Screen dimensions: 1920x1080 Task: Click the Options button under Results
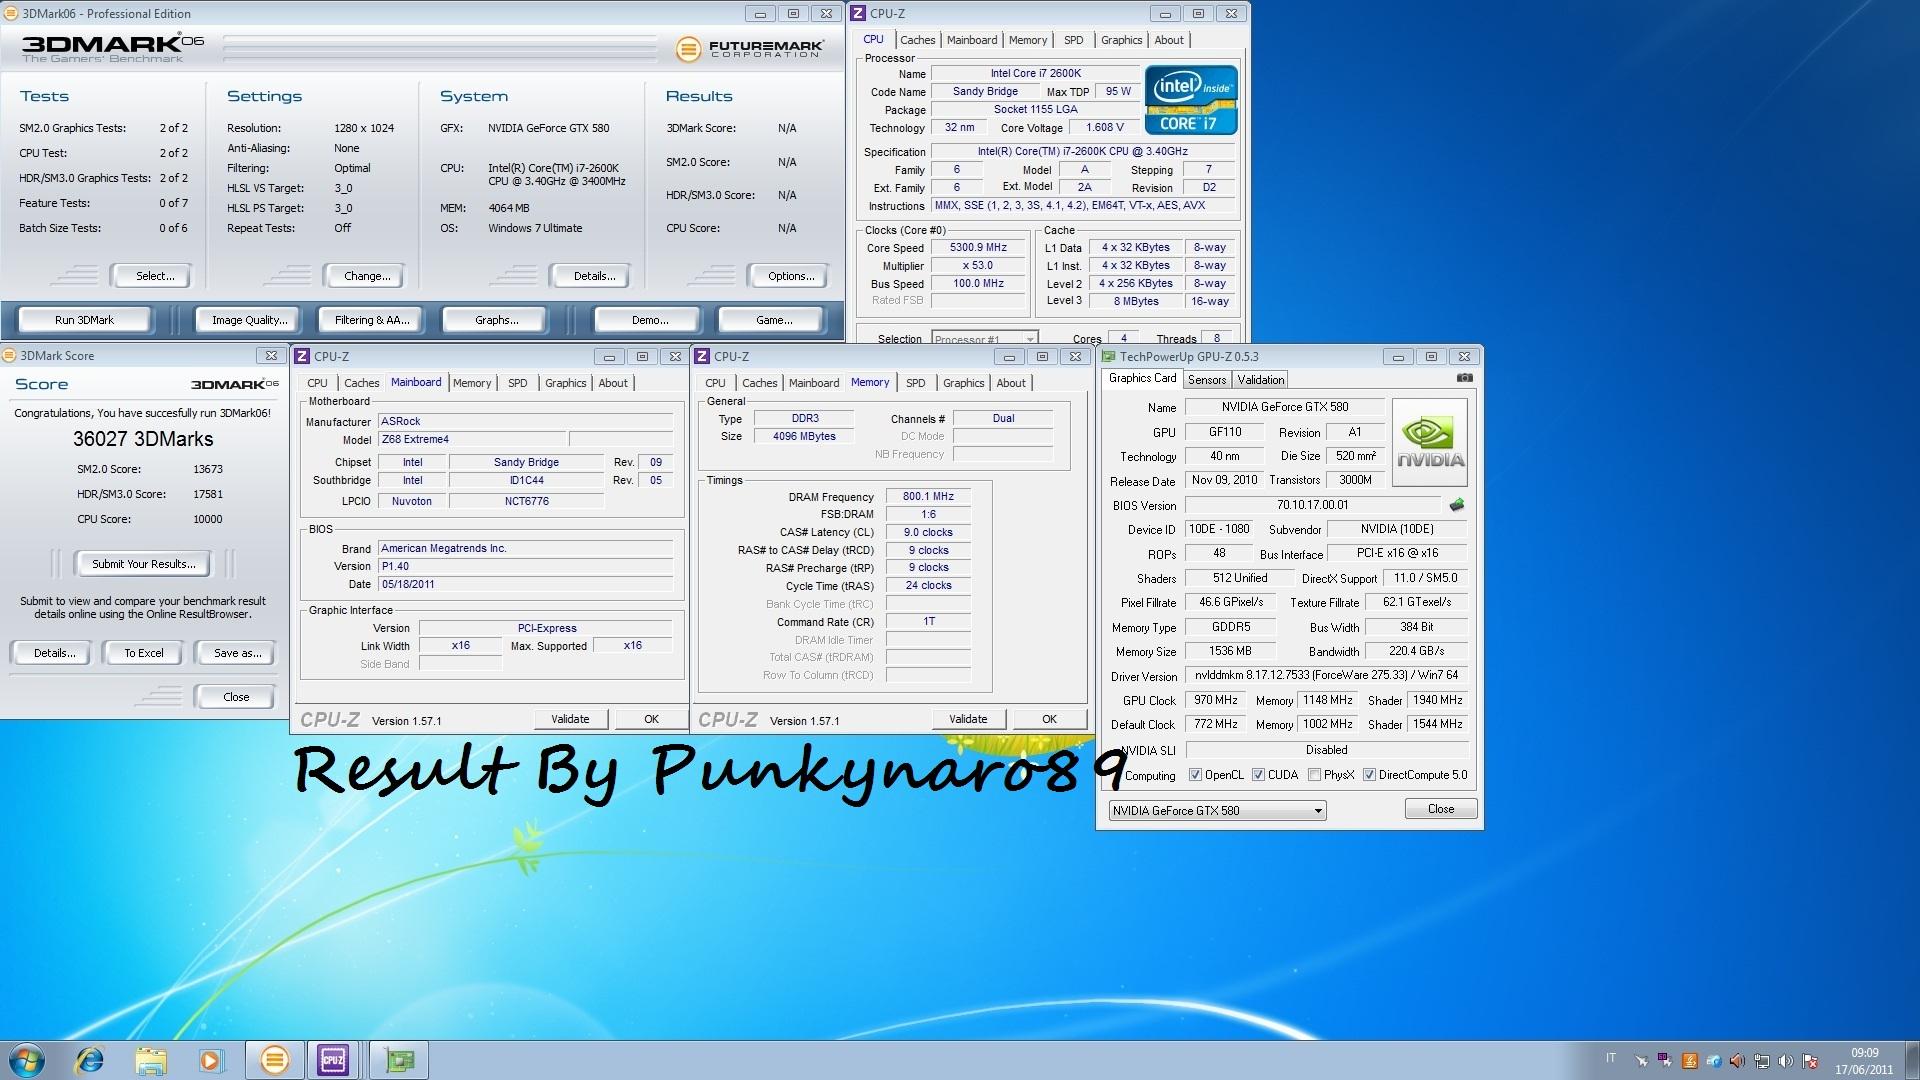(791, 276)
